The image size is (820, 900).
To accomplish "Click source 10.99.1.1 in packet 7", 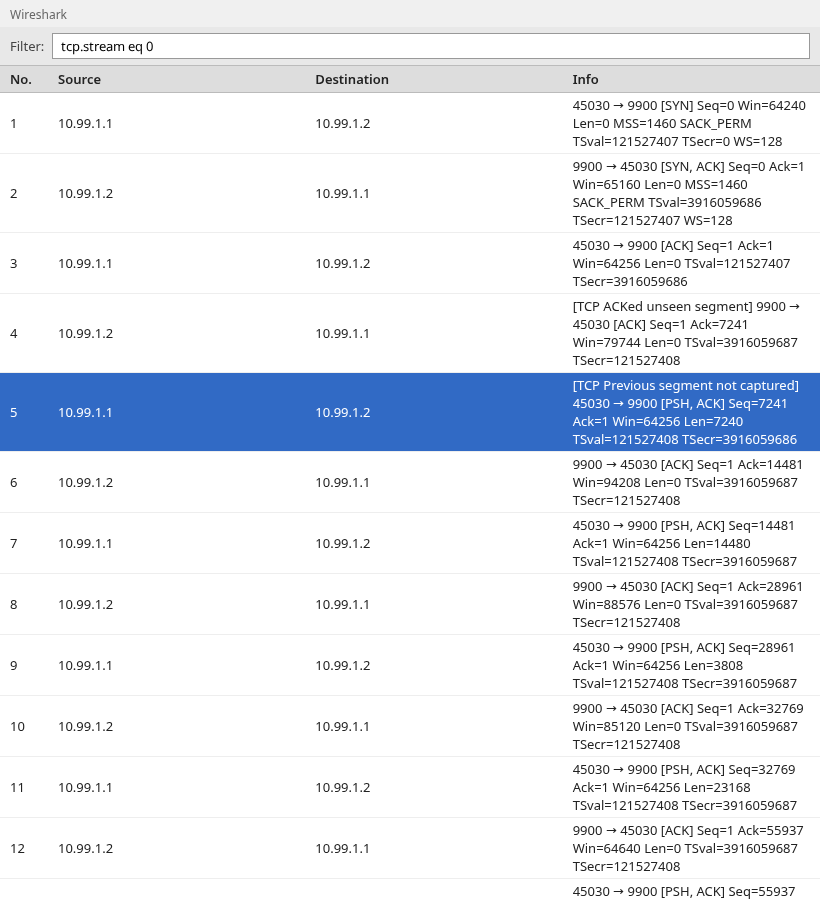I will [85, 543].
